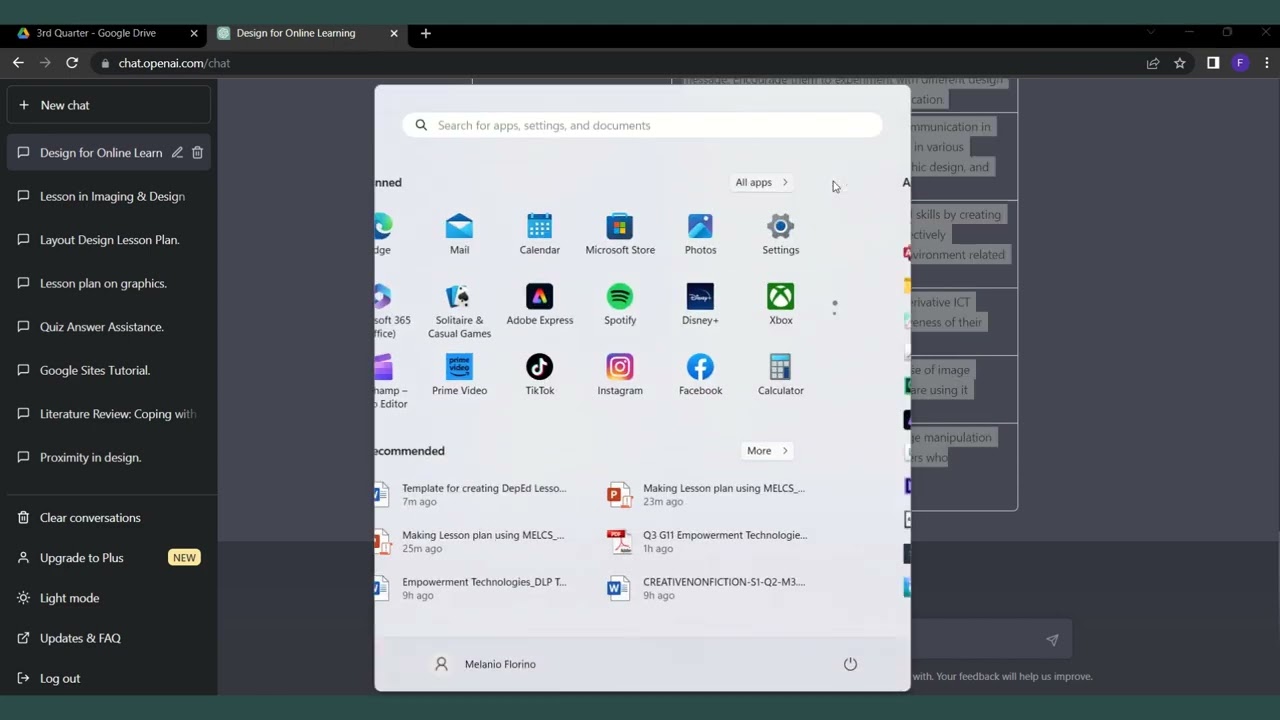The width and height of the screenshot is (1280, 720).
Task: Open Adobe Express
Action: (x=539, y=305)
